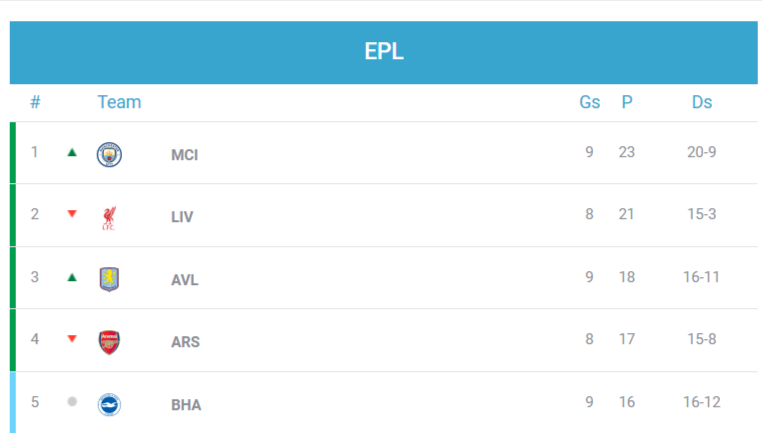Select the ARS team name

coord(185,342)
